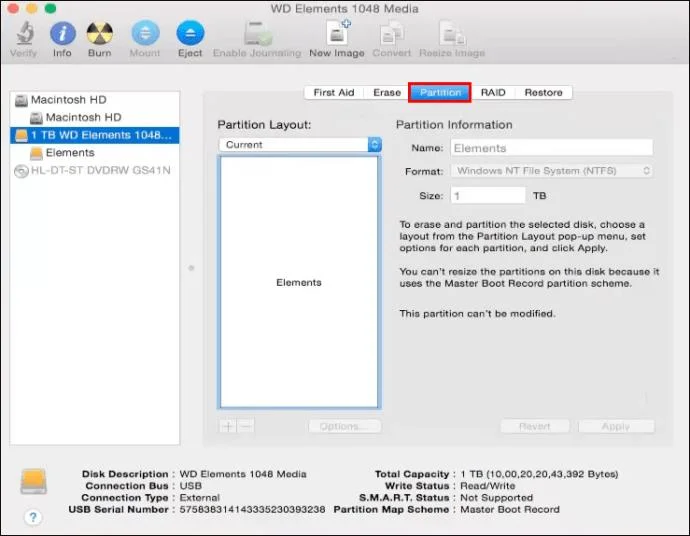690x536 pixels.
Task: Click the partition Size field
Action: (488, 195)
